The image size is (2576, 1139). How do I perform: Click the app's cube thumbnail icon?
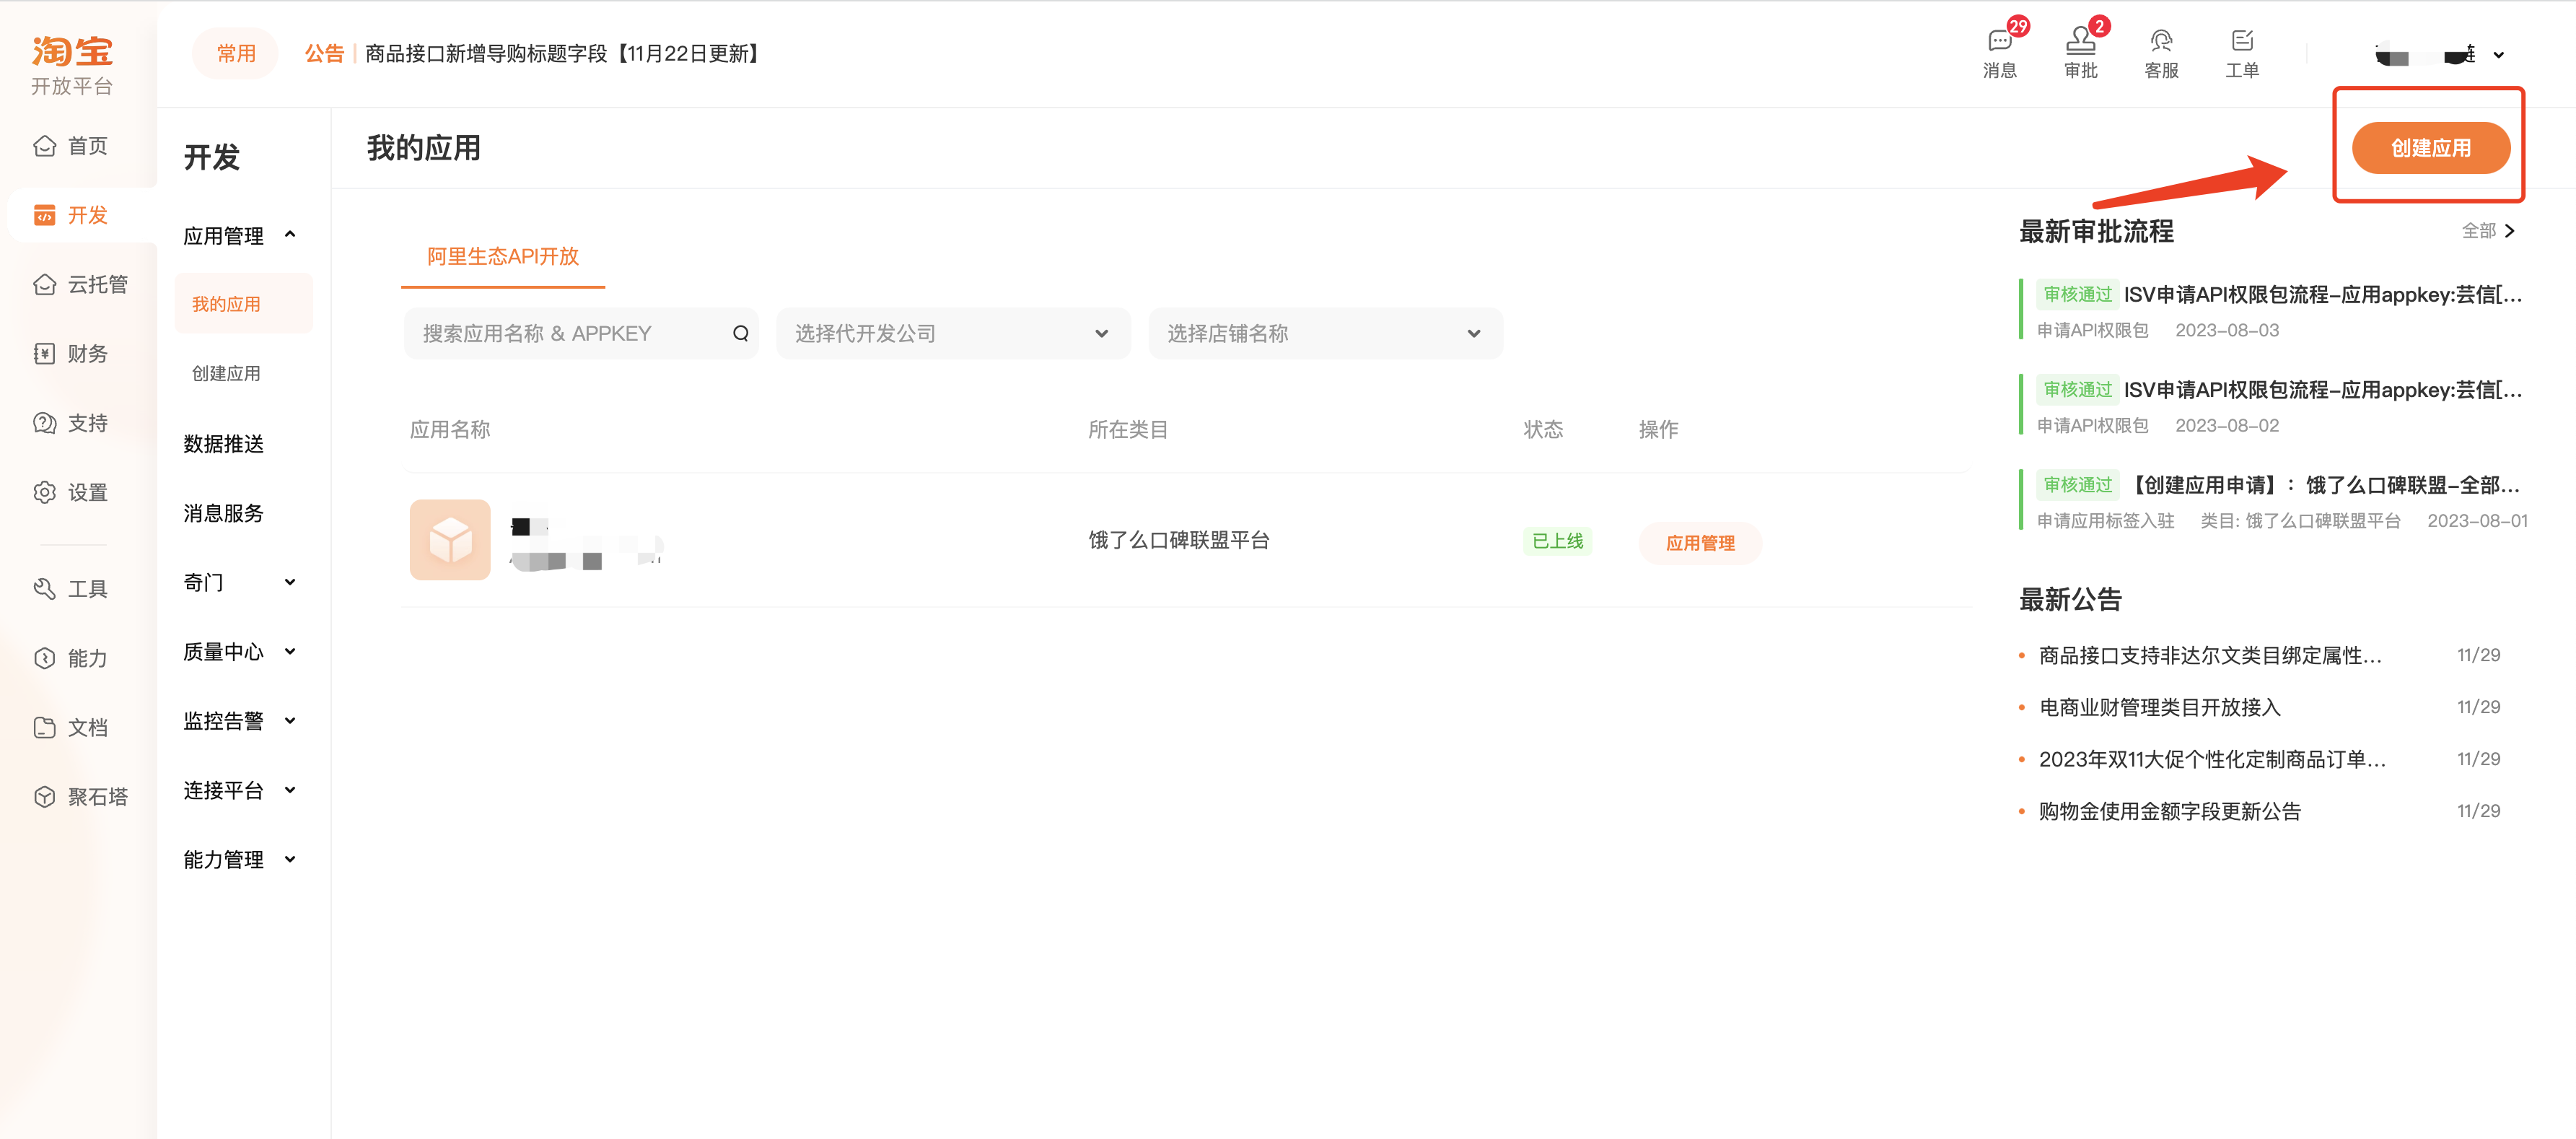[450, 540]
